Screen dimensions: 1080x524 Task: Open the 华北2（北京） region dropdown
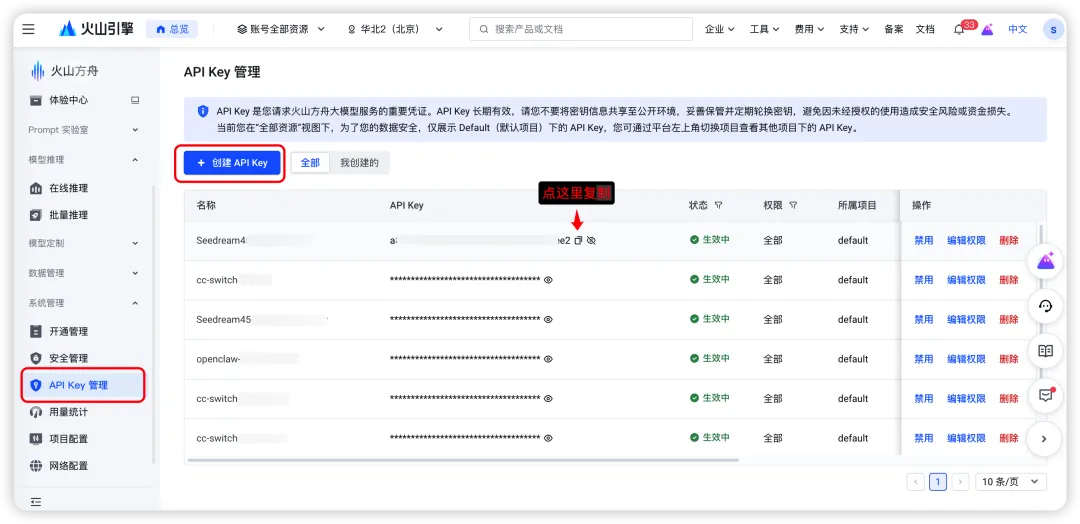coord(395,29)
